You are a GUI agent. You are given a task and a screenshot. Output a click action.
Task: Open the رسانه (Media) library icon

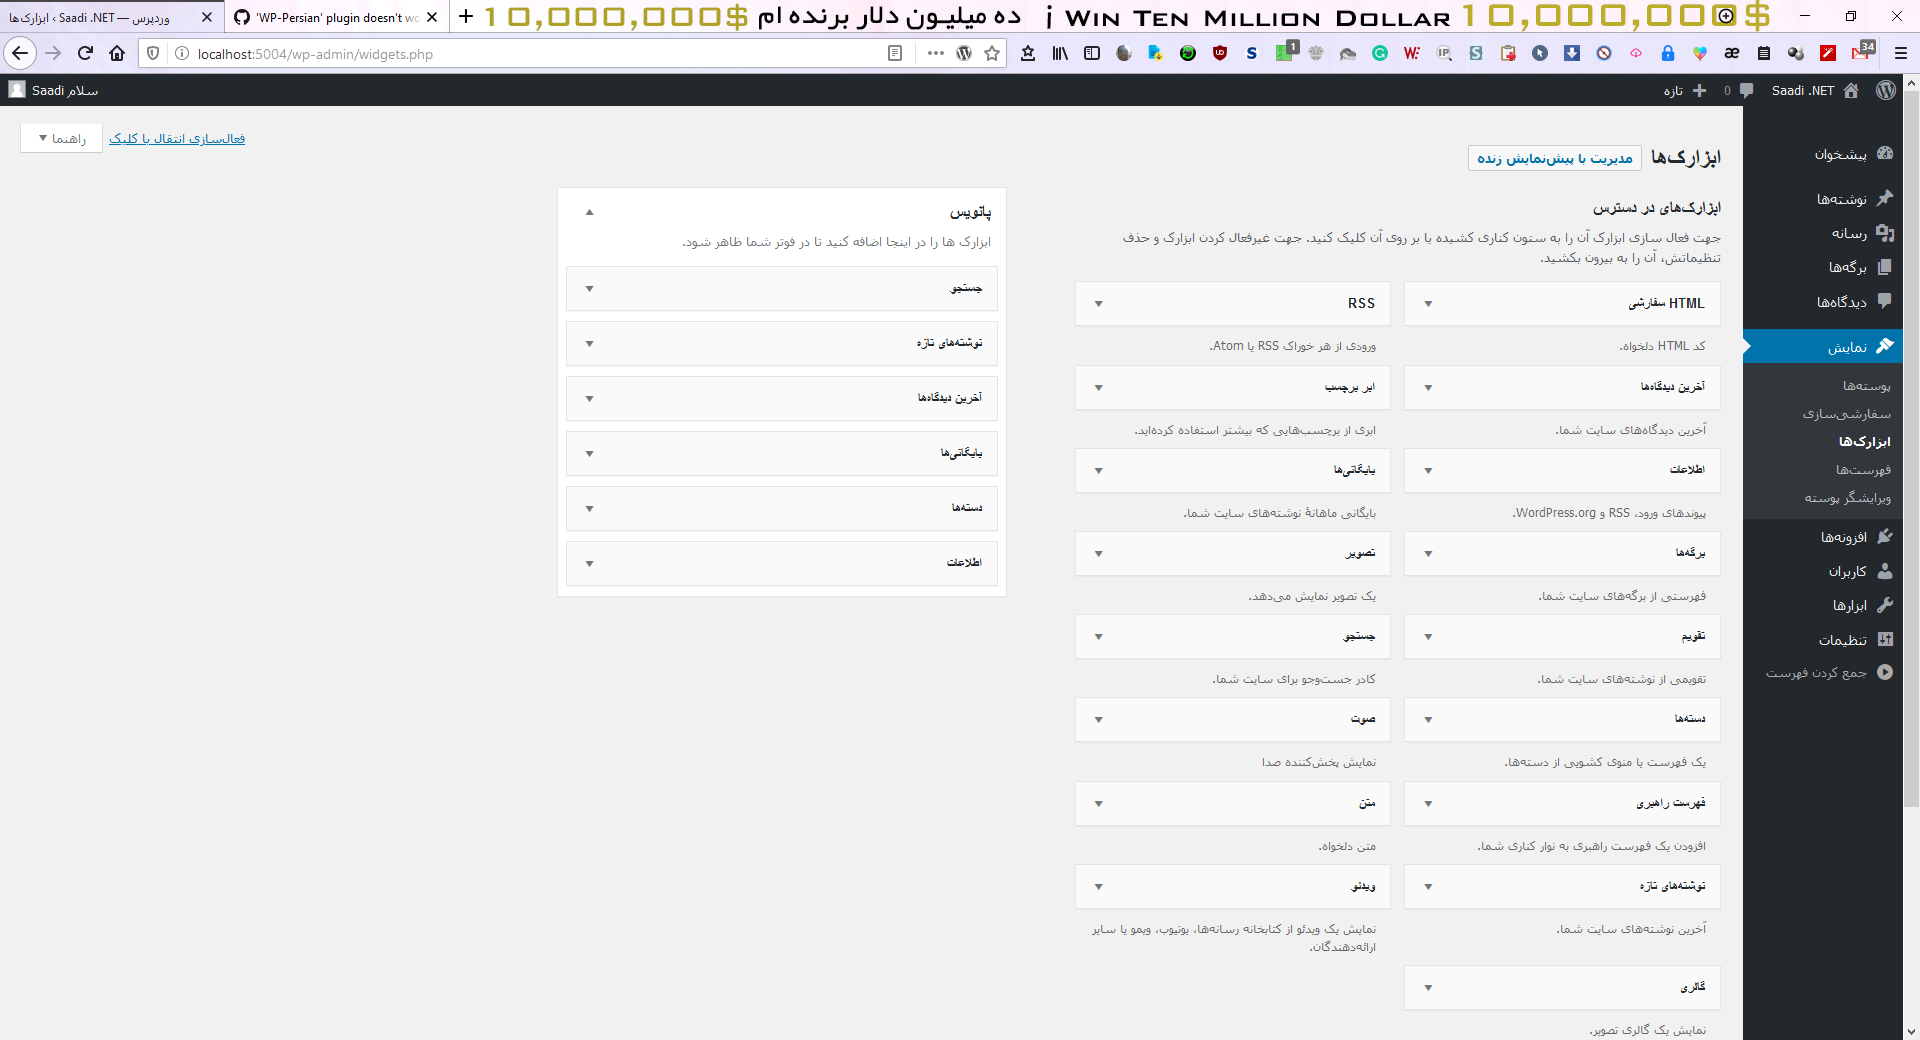coord(1886,233)
